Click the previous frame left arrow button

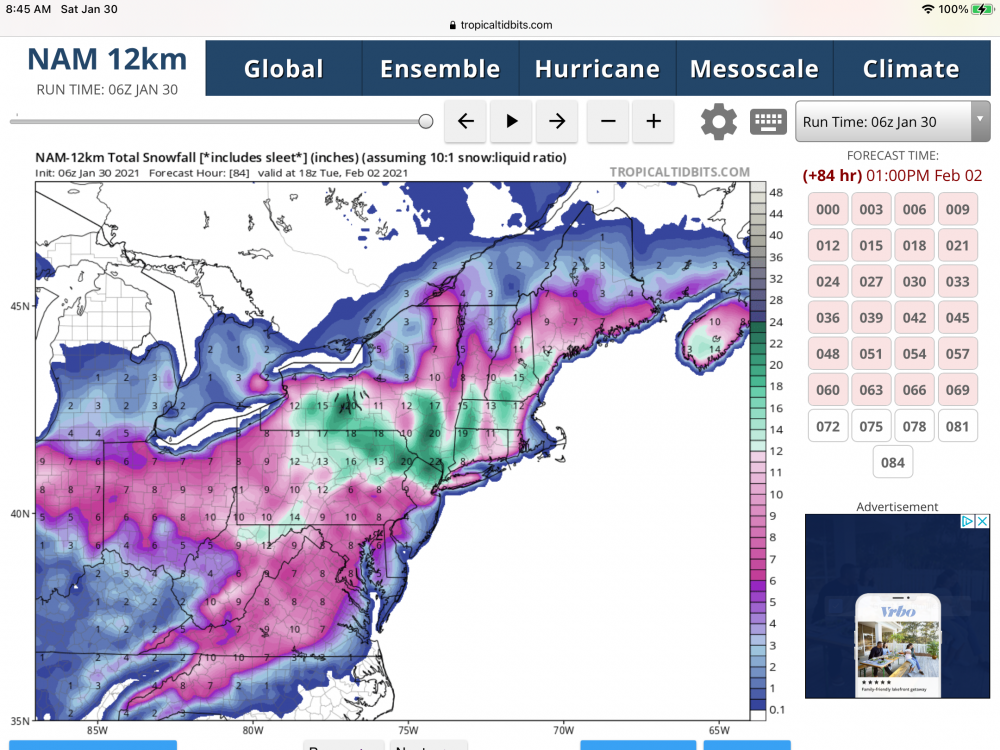(465, 121)
